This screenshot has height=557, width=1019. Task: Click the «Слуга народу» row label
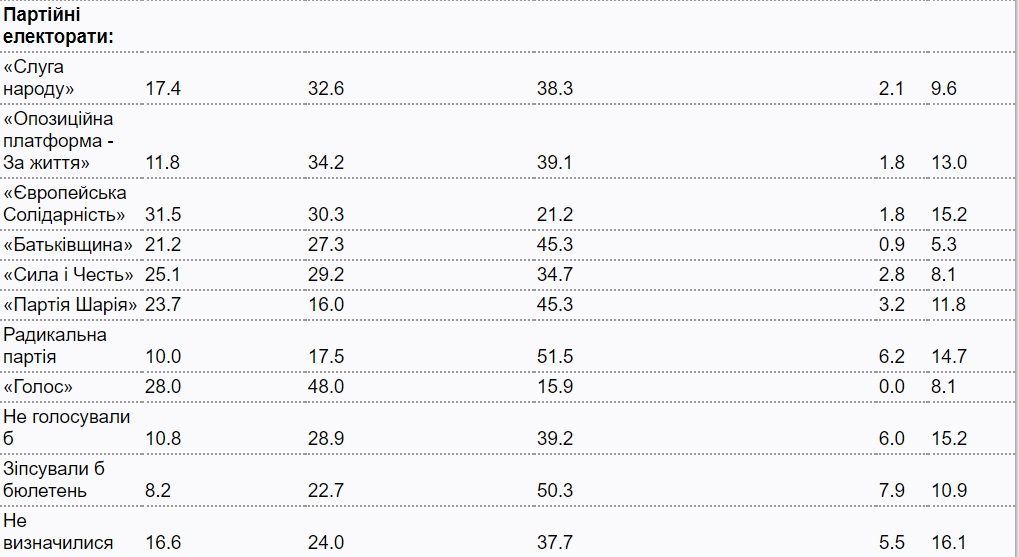tap(40, 77)
